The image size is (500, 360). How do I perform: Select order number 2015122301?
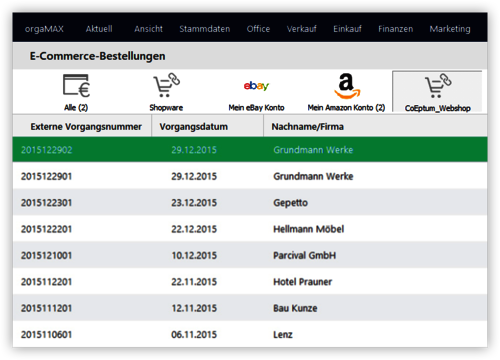point(46,203)
